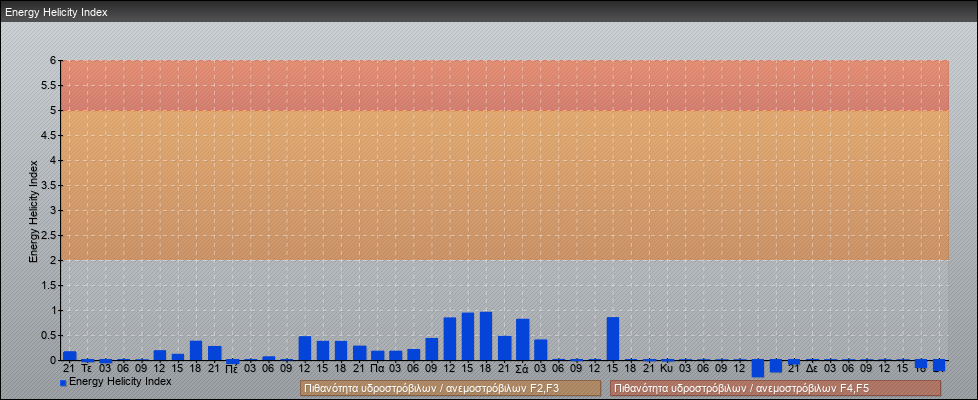
Task: Select the tallest bar near value 1
Action: [x=486, y=336]
